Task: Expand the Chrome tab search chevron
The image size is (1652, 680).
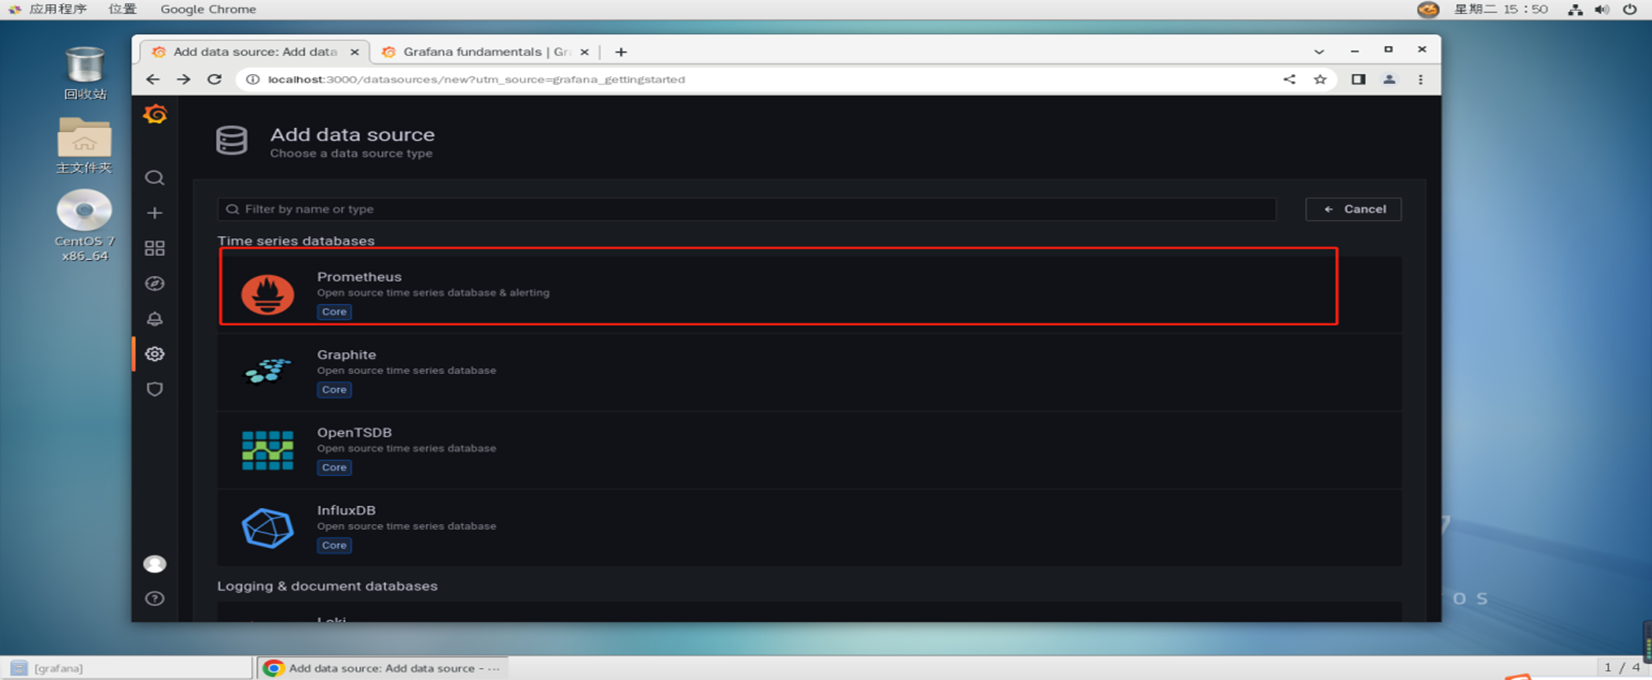Action: coord(1319,51)
